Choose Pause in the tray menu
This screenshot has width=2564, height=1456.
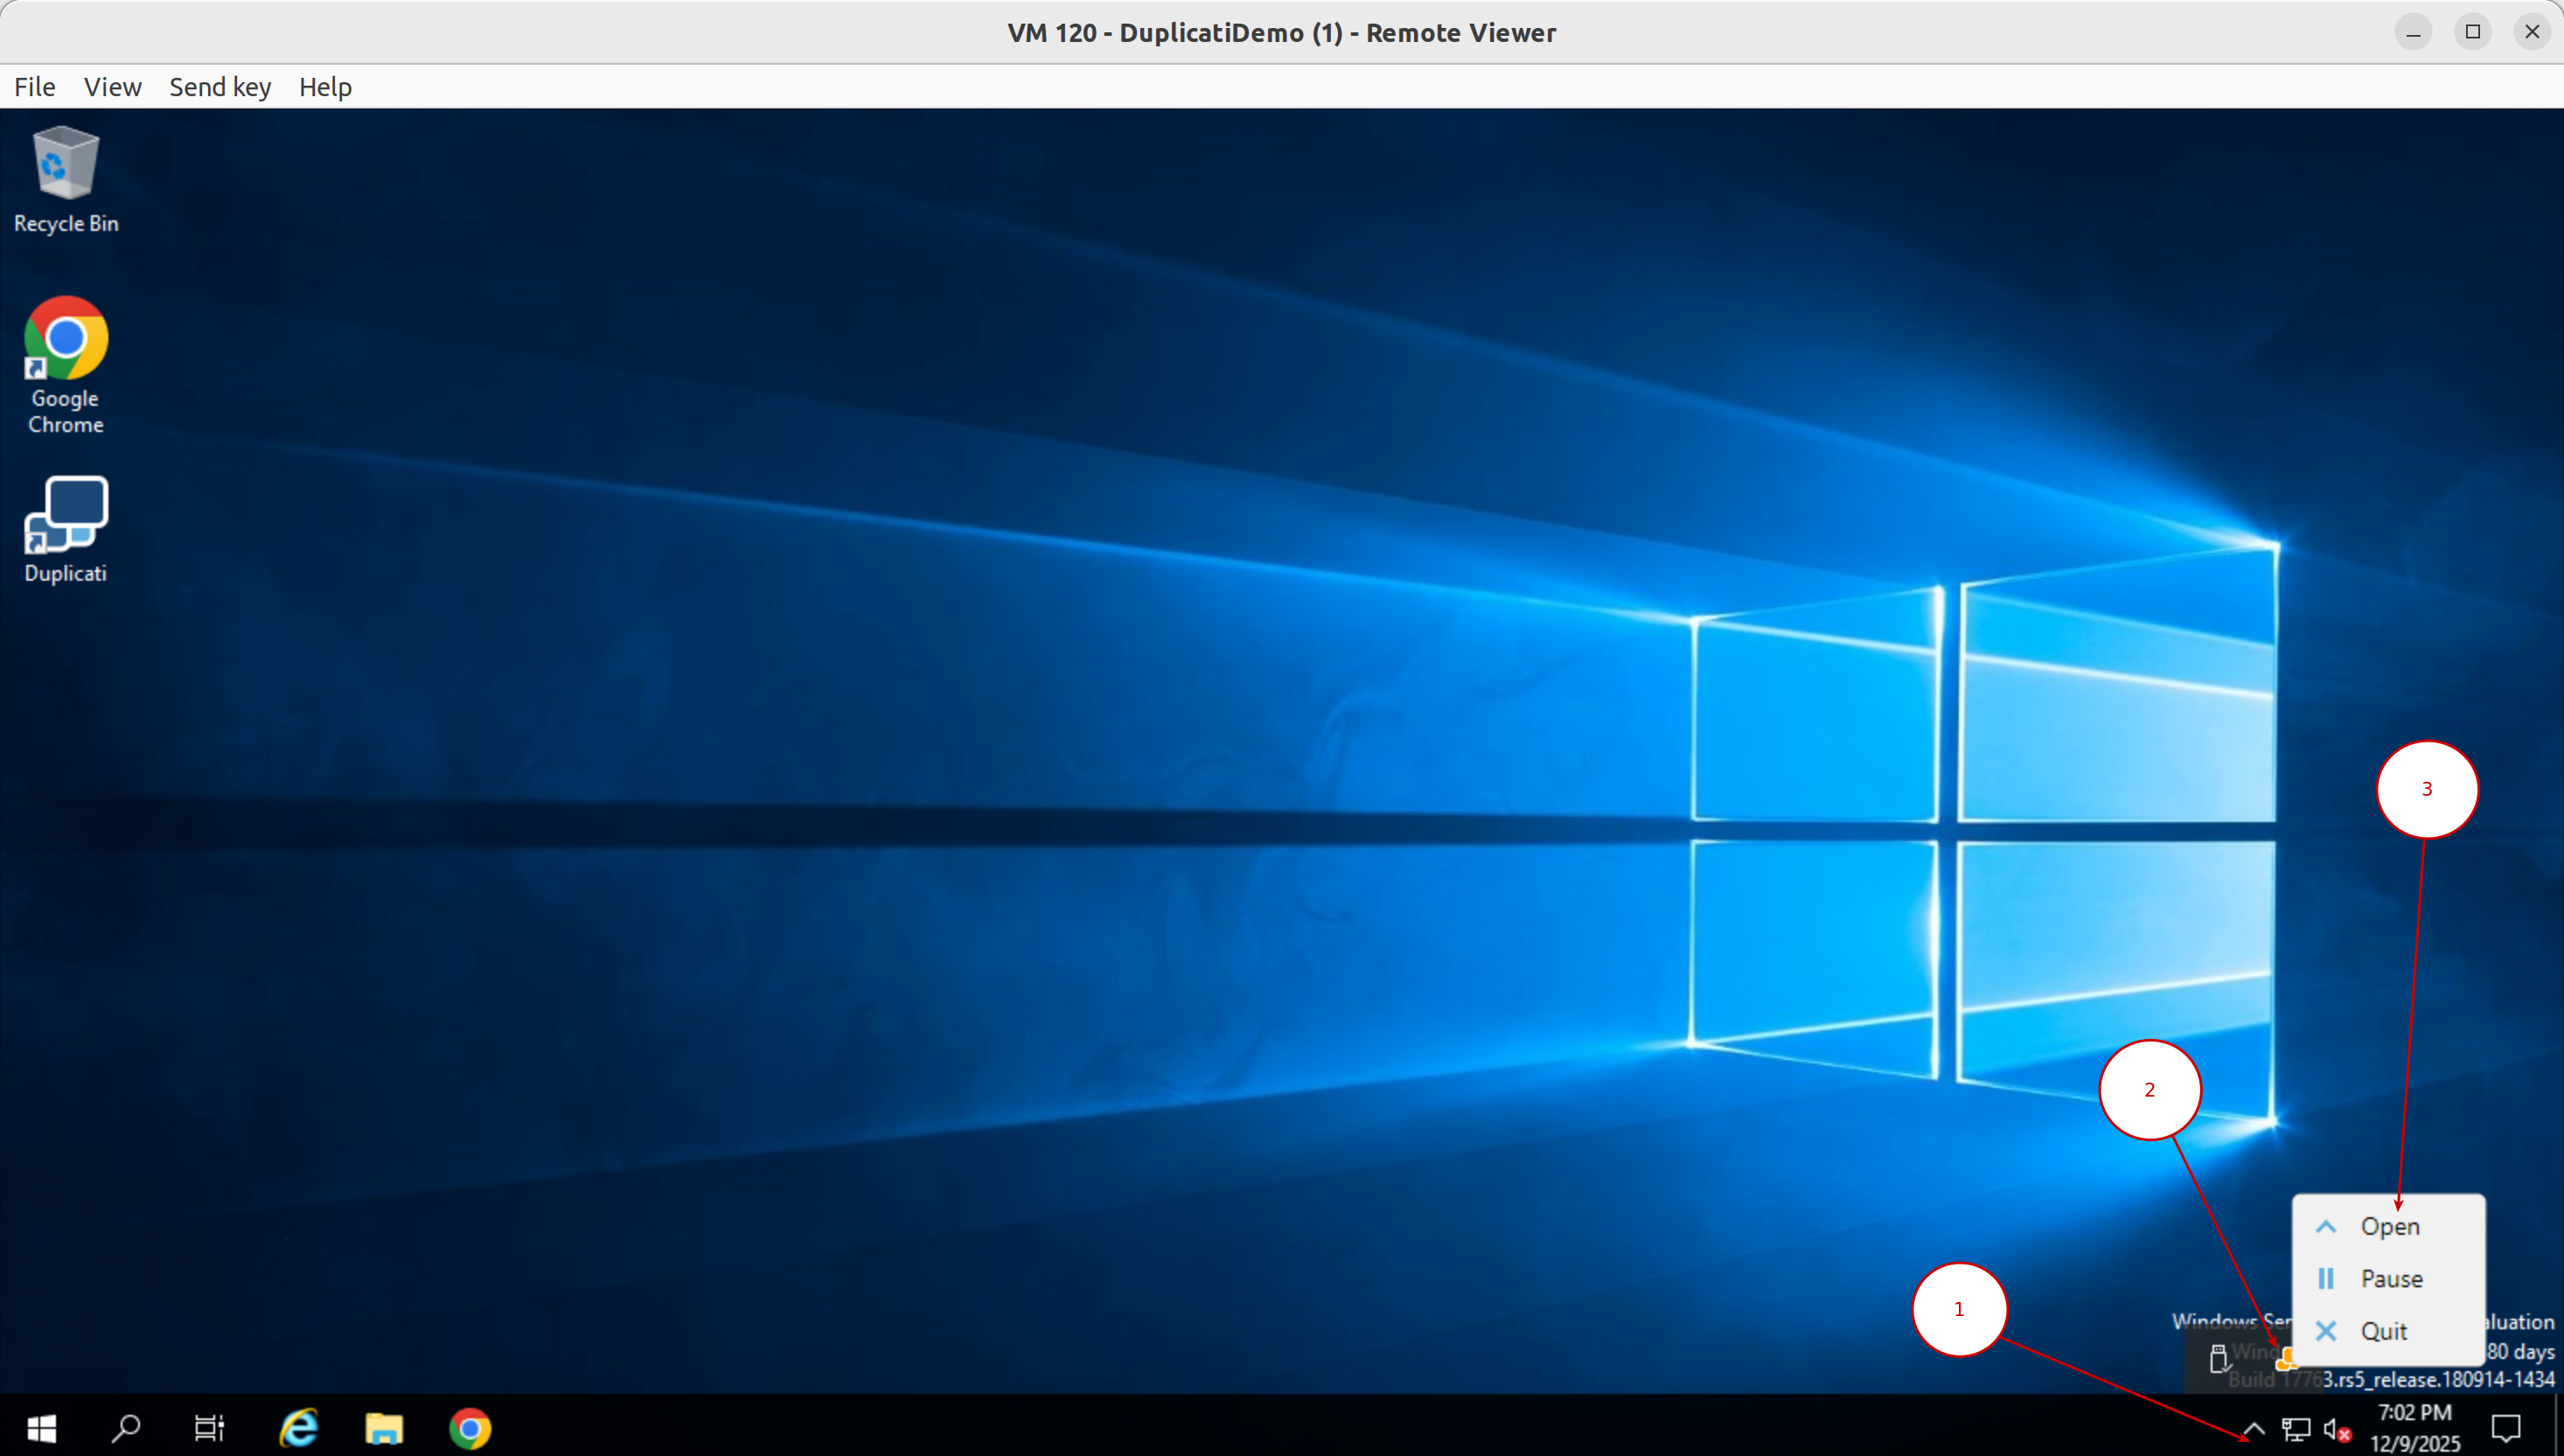[2390, 1278]
